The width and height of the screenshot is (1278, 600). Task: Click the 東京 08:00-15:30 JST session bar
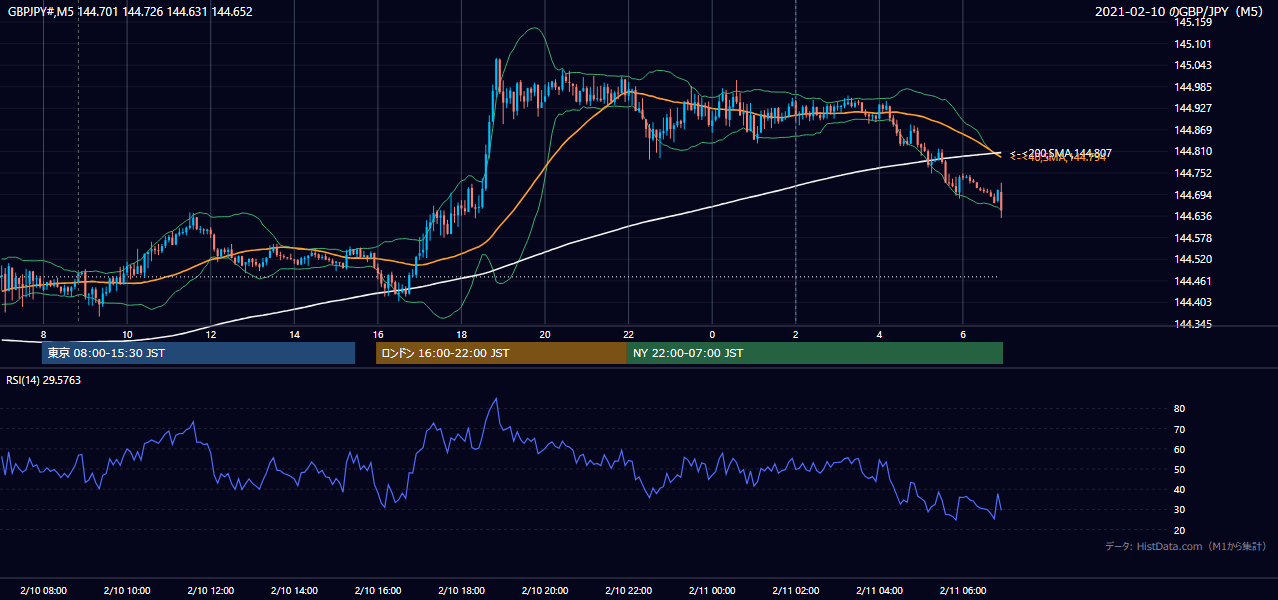pyautogui.click(x=198, y=353)
